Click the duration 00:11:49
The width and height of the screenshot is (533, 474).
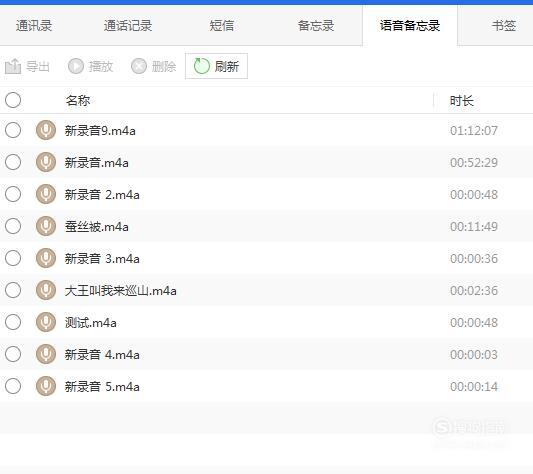tap(474, 226)
